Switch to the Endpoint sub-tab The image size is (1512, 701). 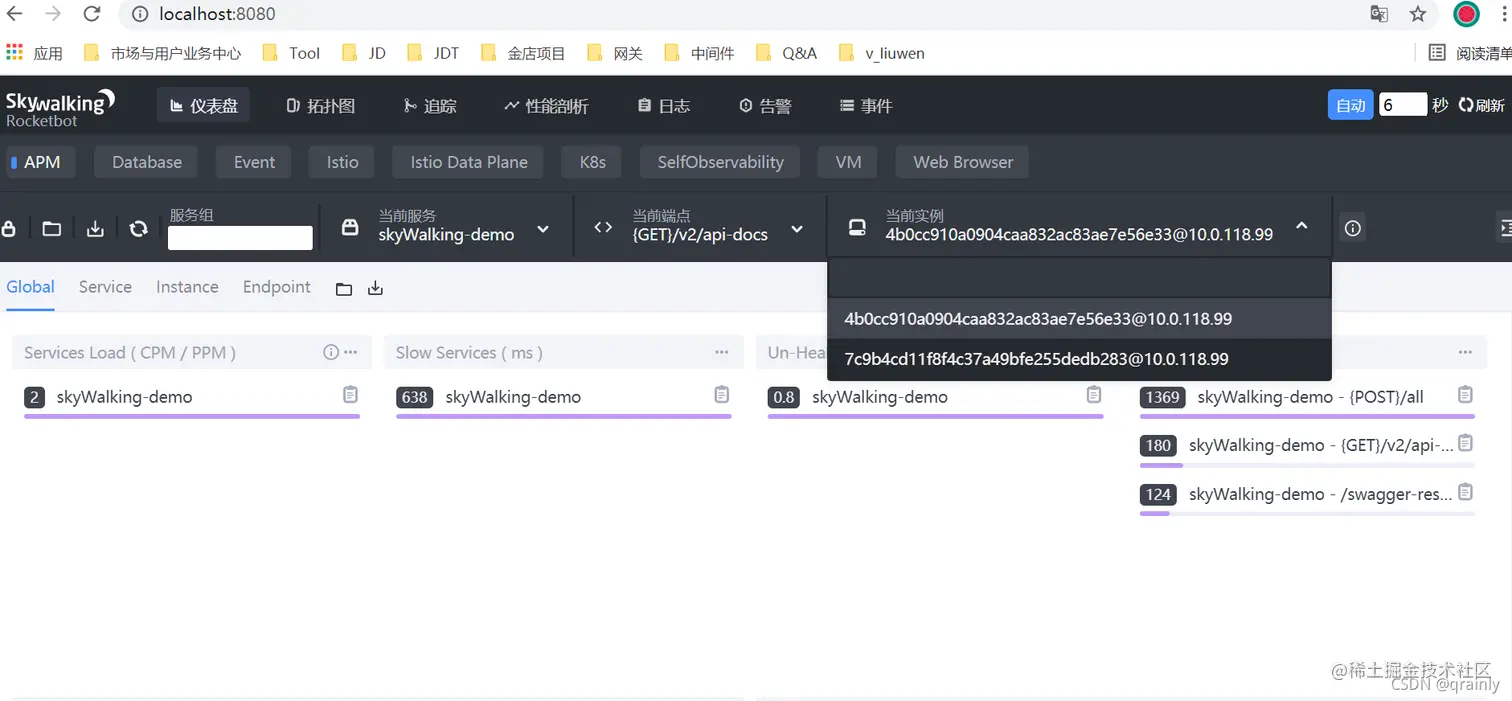pyautogui.click(x=277, y=287)
